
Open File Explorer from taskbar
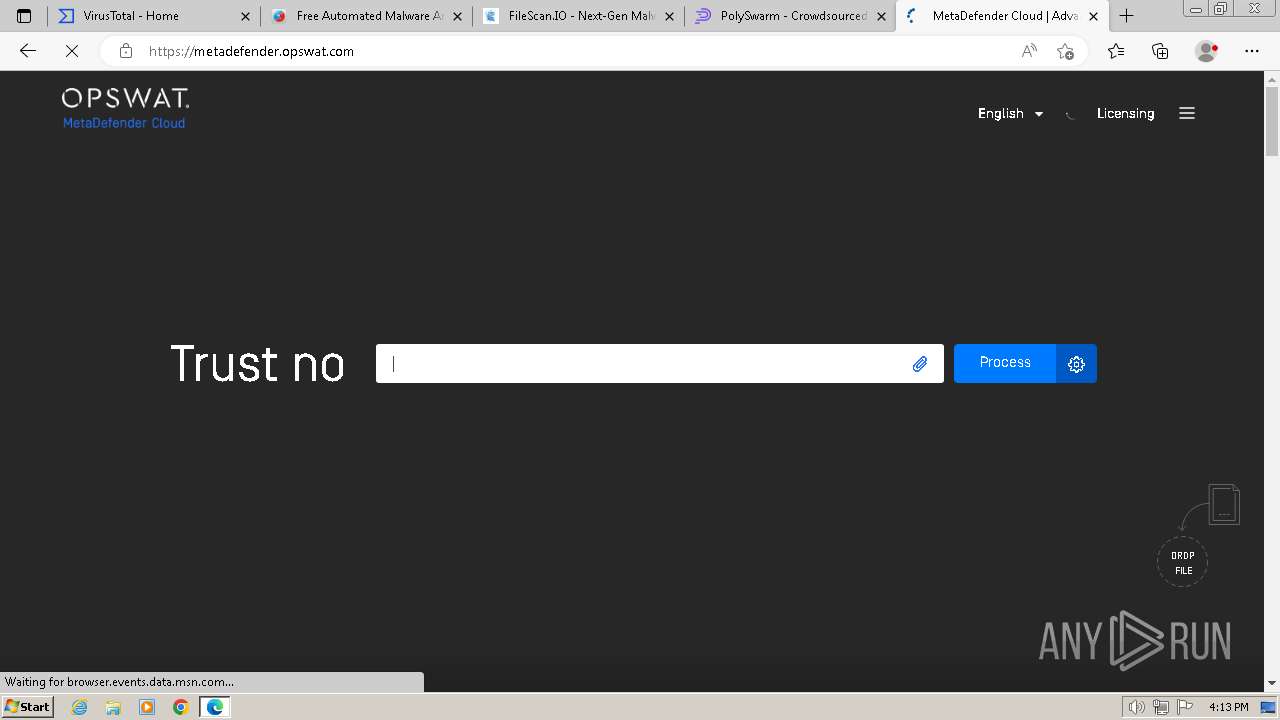click(113, 707)
